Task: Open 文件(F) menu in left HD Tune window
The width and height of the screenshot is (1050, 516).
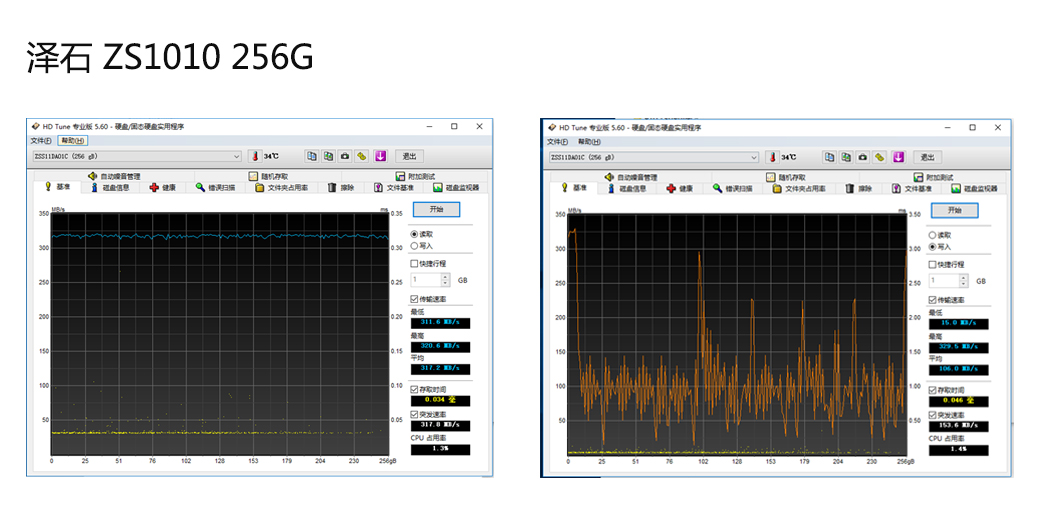Action: (41, 141)
